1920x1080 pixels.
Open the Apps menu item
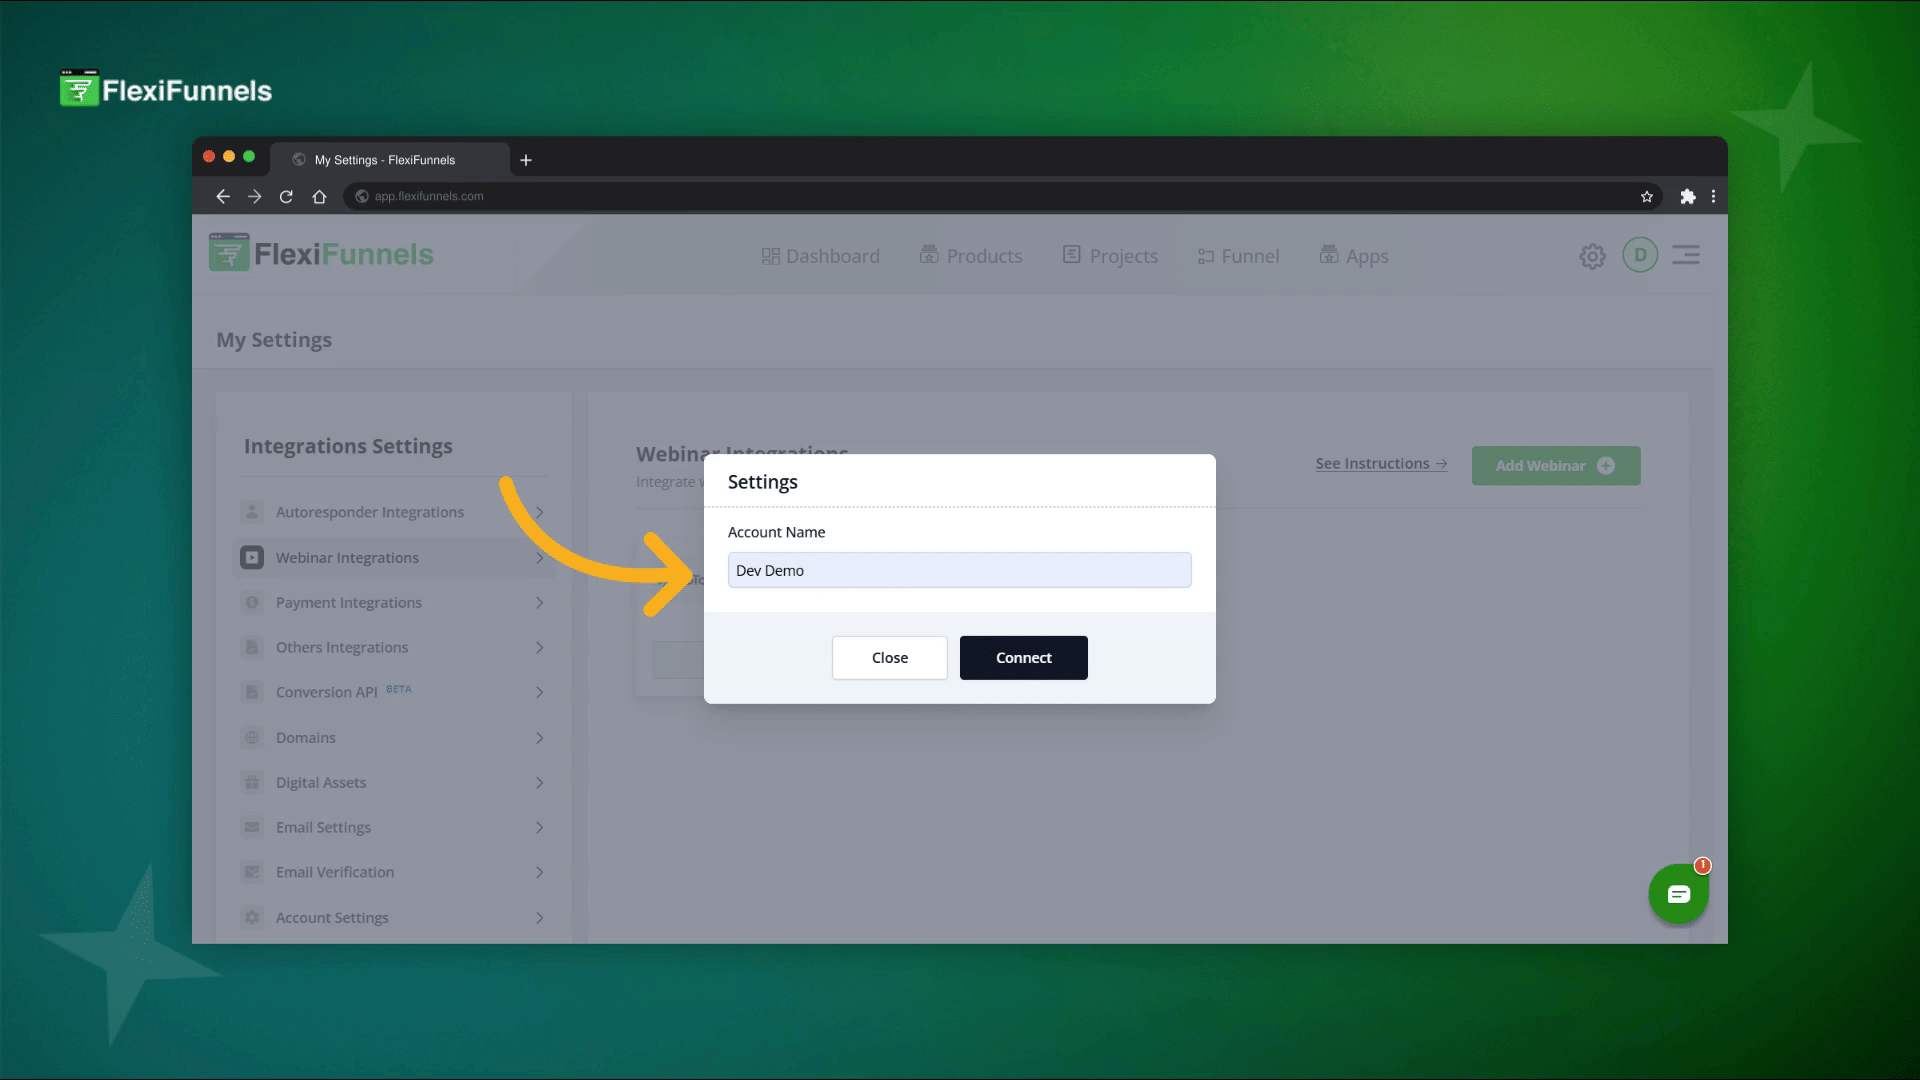coord(1354,256)
